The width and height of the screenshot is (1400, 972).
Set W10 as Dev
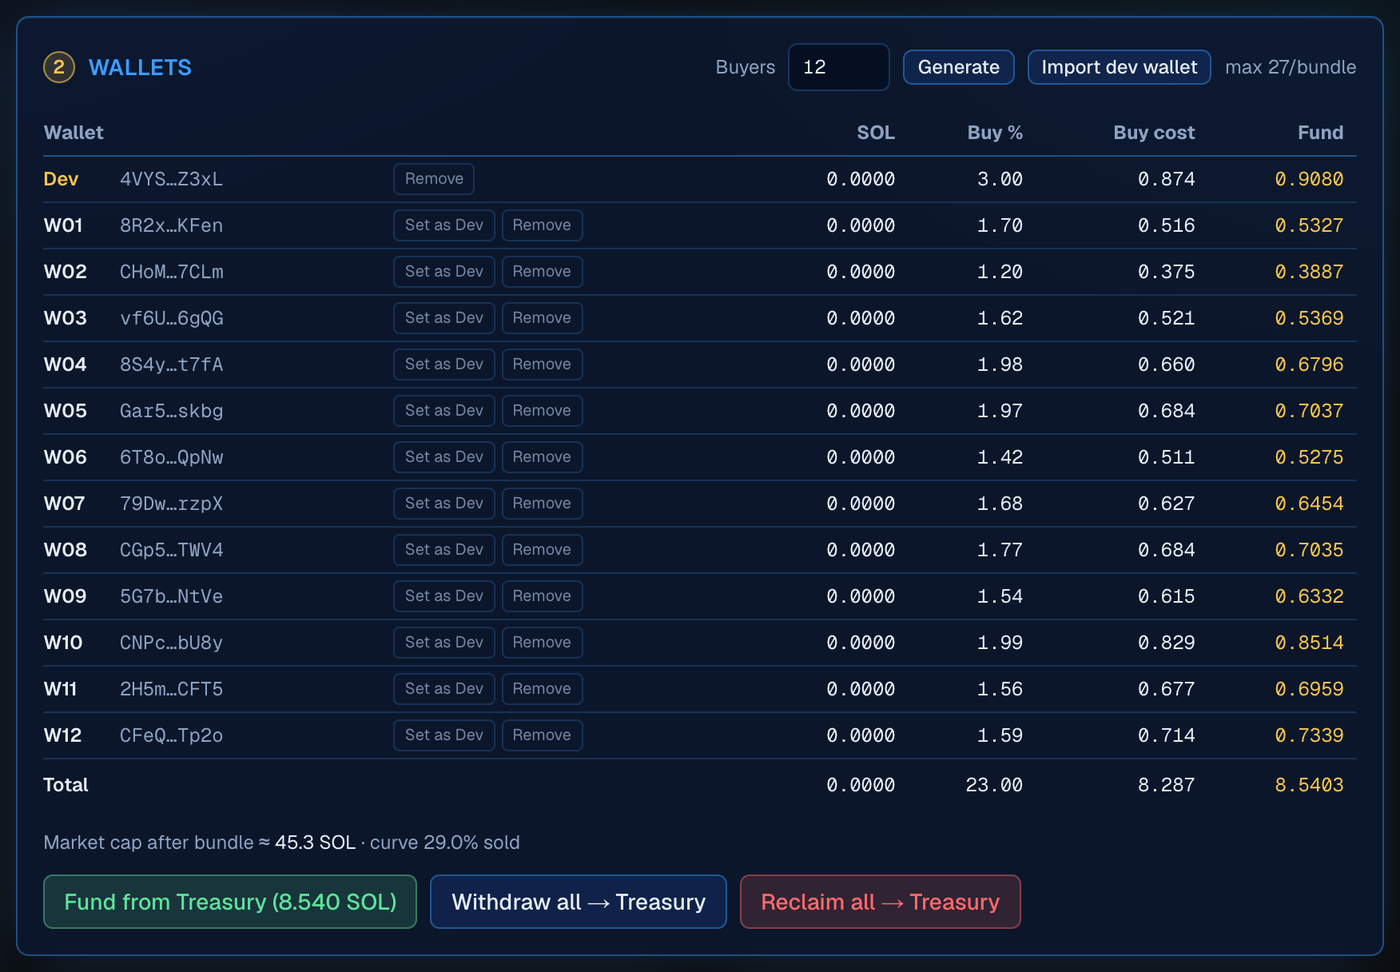pos(444,642)
